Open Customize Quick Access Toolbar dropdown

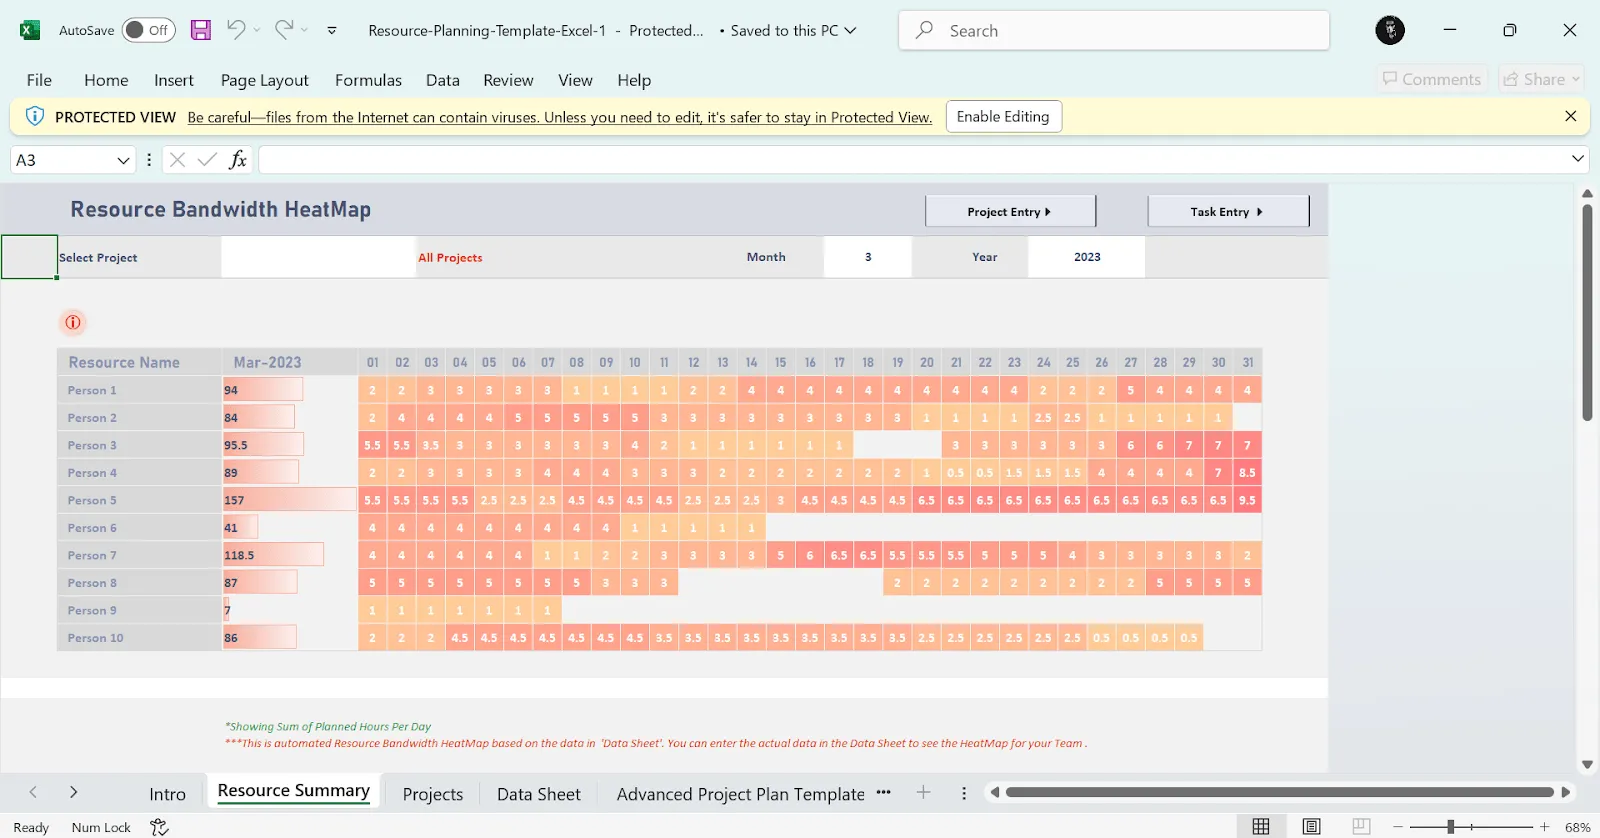332,31
